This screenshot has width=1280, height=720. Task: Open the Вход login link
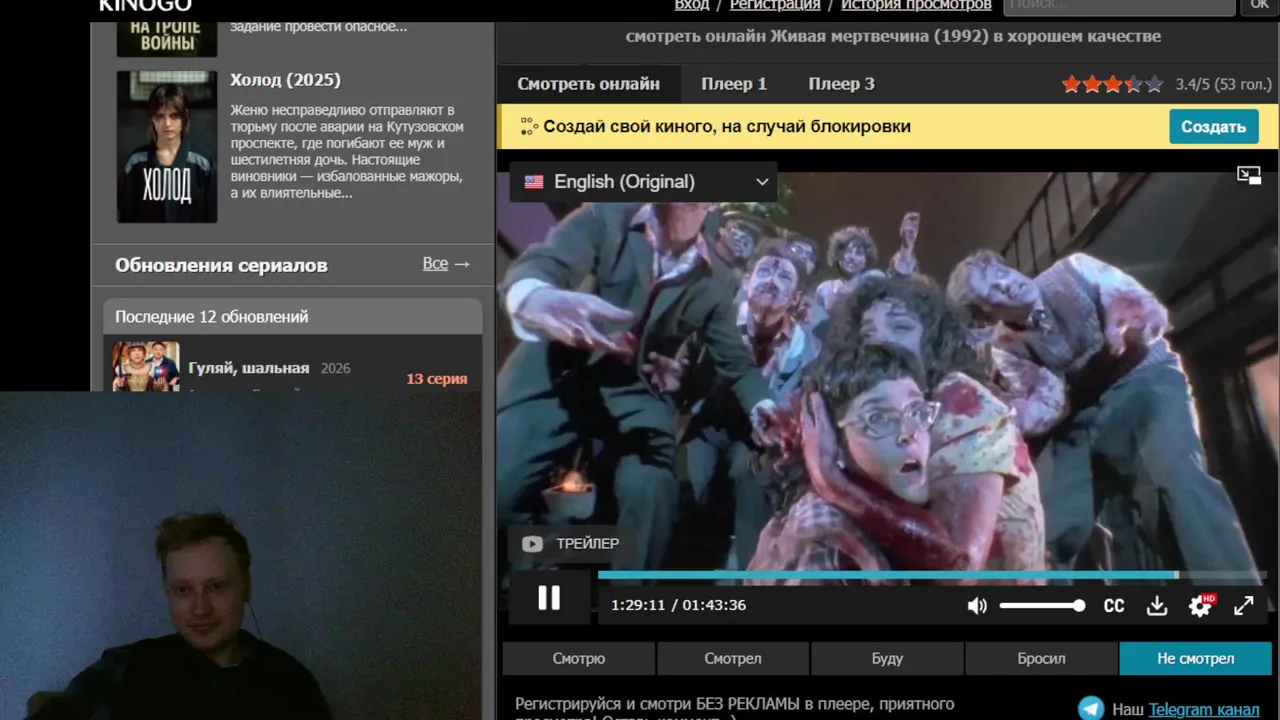pyautogui.click(x=692, y=5)
